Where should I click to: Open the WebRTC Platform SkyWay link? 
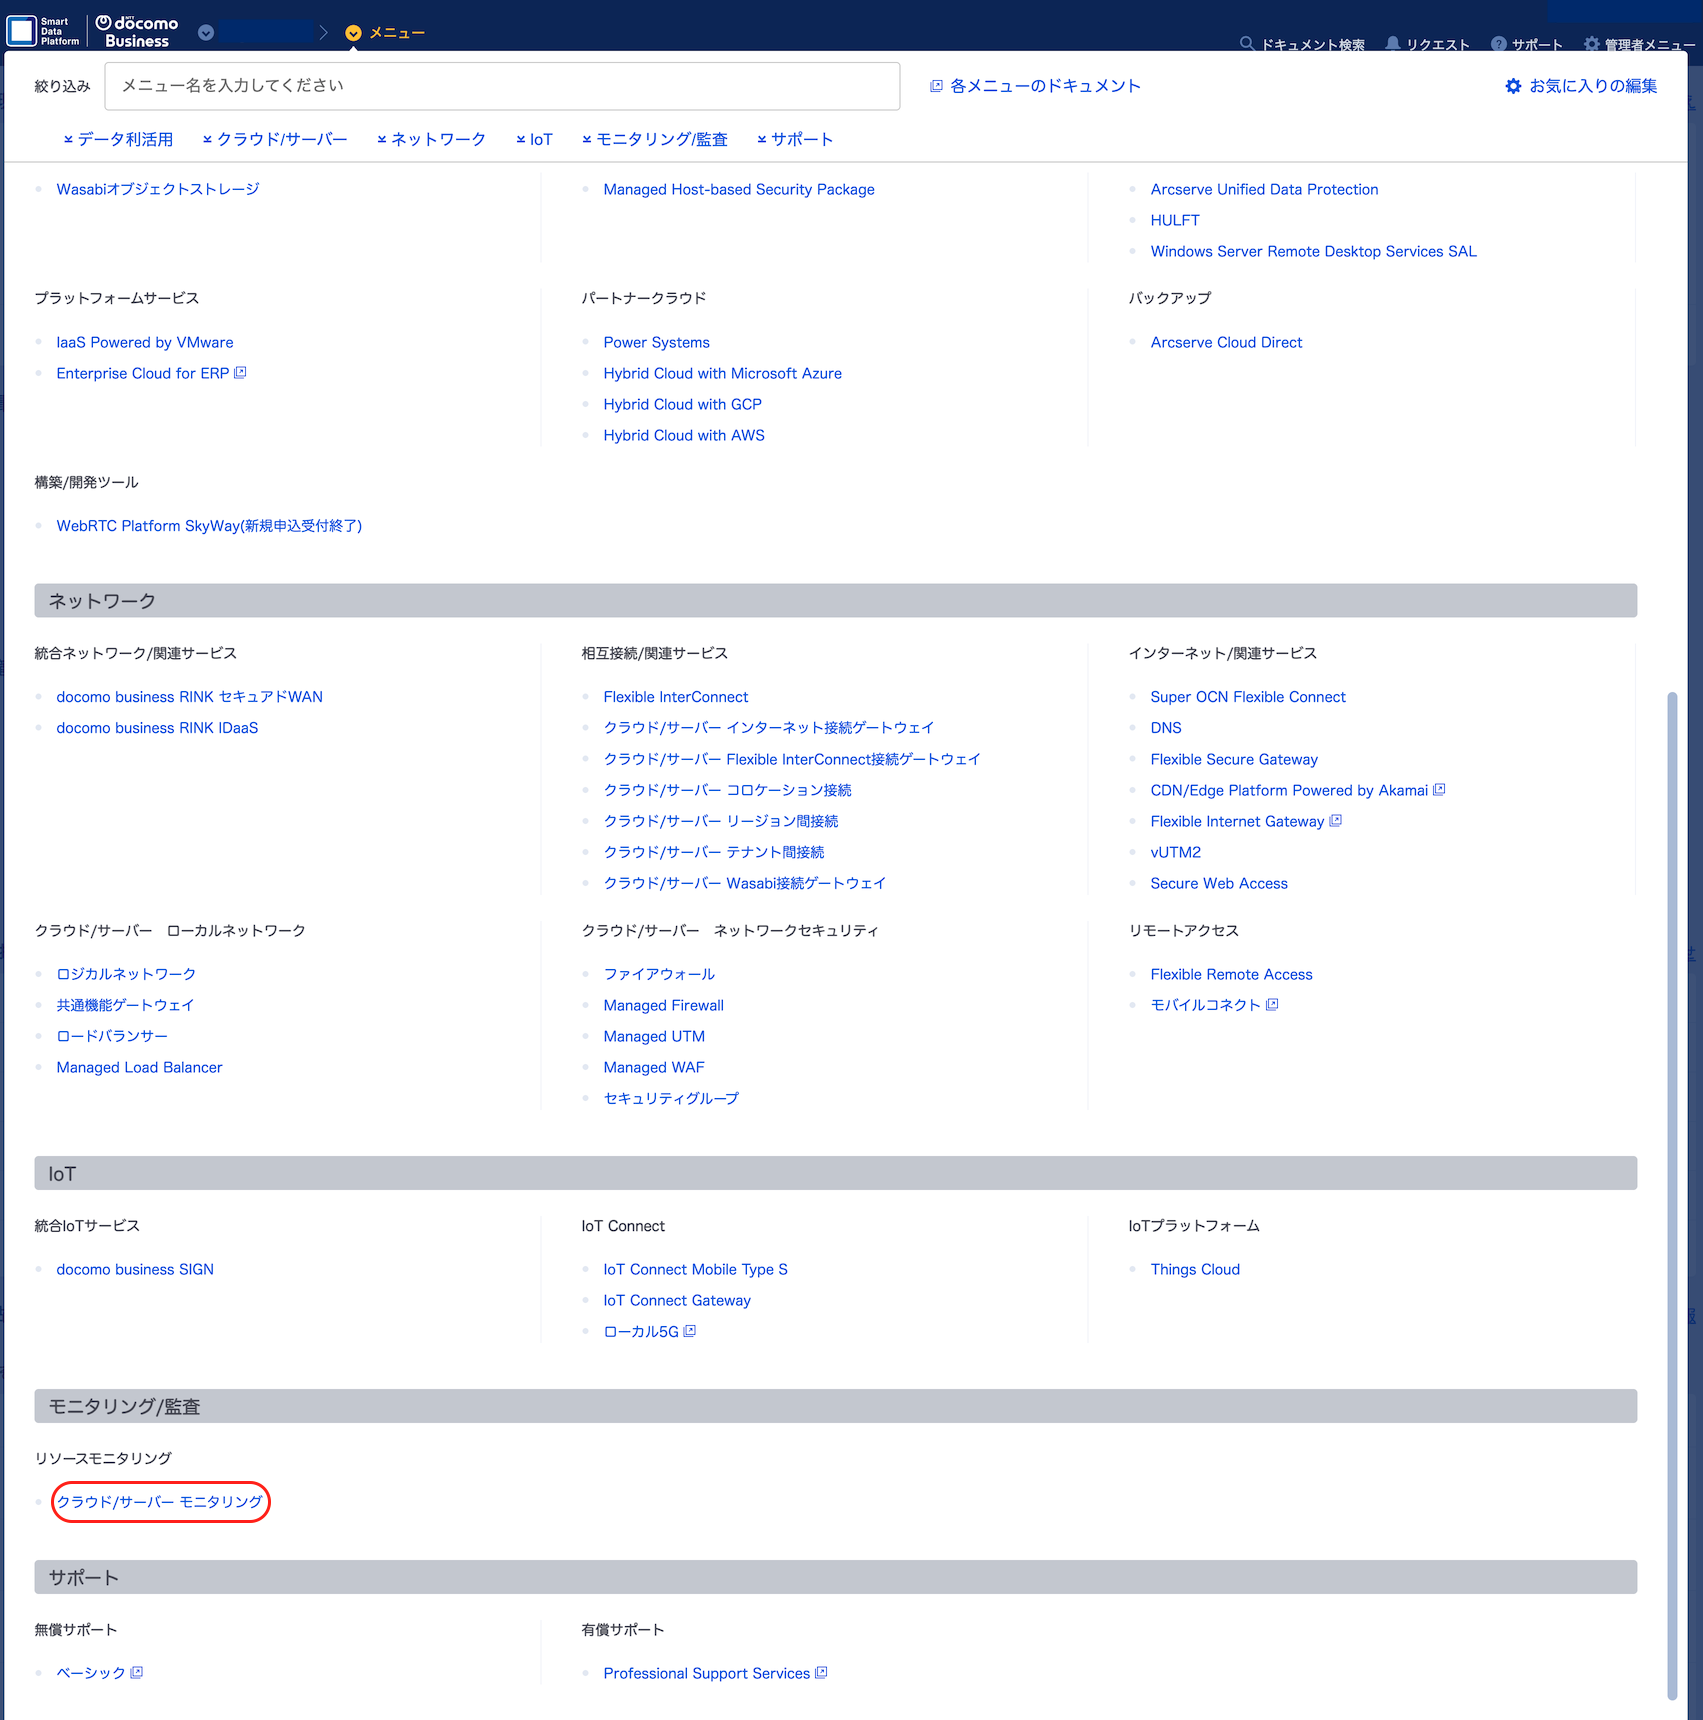point(209,526)
